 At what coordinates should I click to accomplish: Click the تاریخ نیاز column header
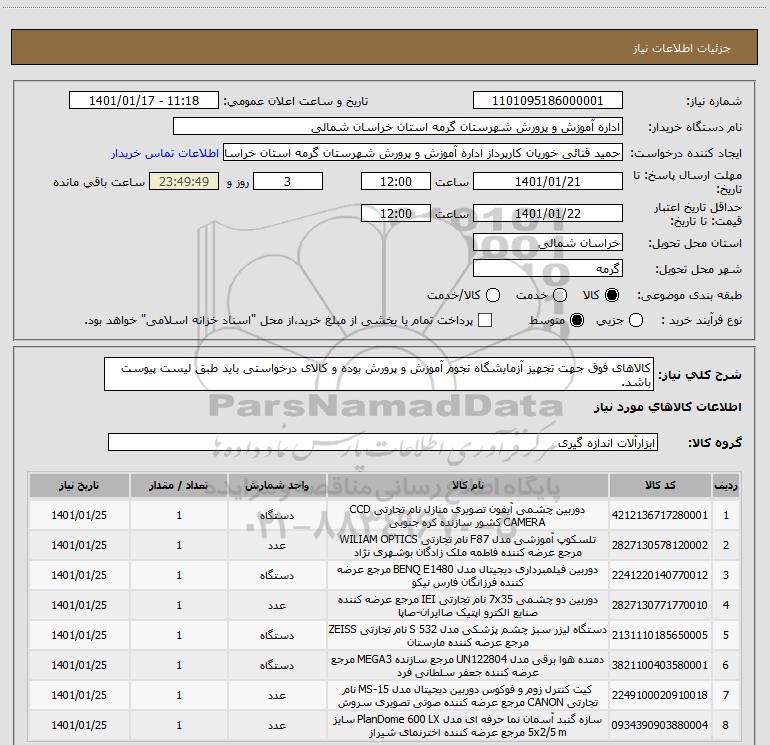(79, 486)
